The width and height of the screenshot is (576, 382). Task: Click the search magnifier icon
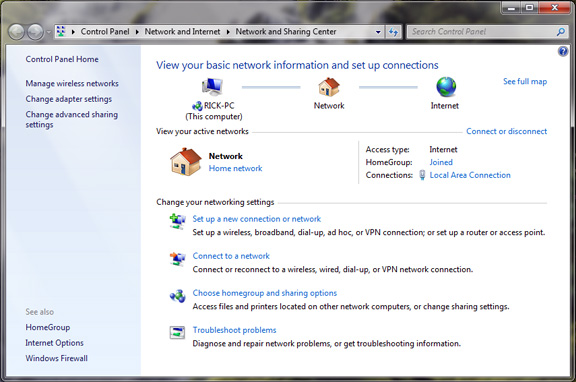561,32
